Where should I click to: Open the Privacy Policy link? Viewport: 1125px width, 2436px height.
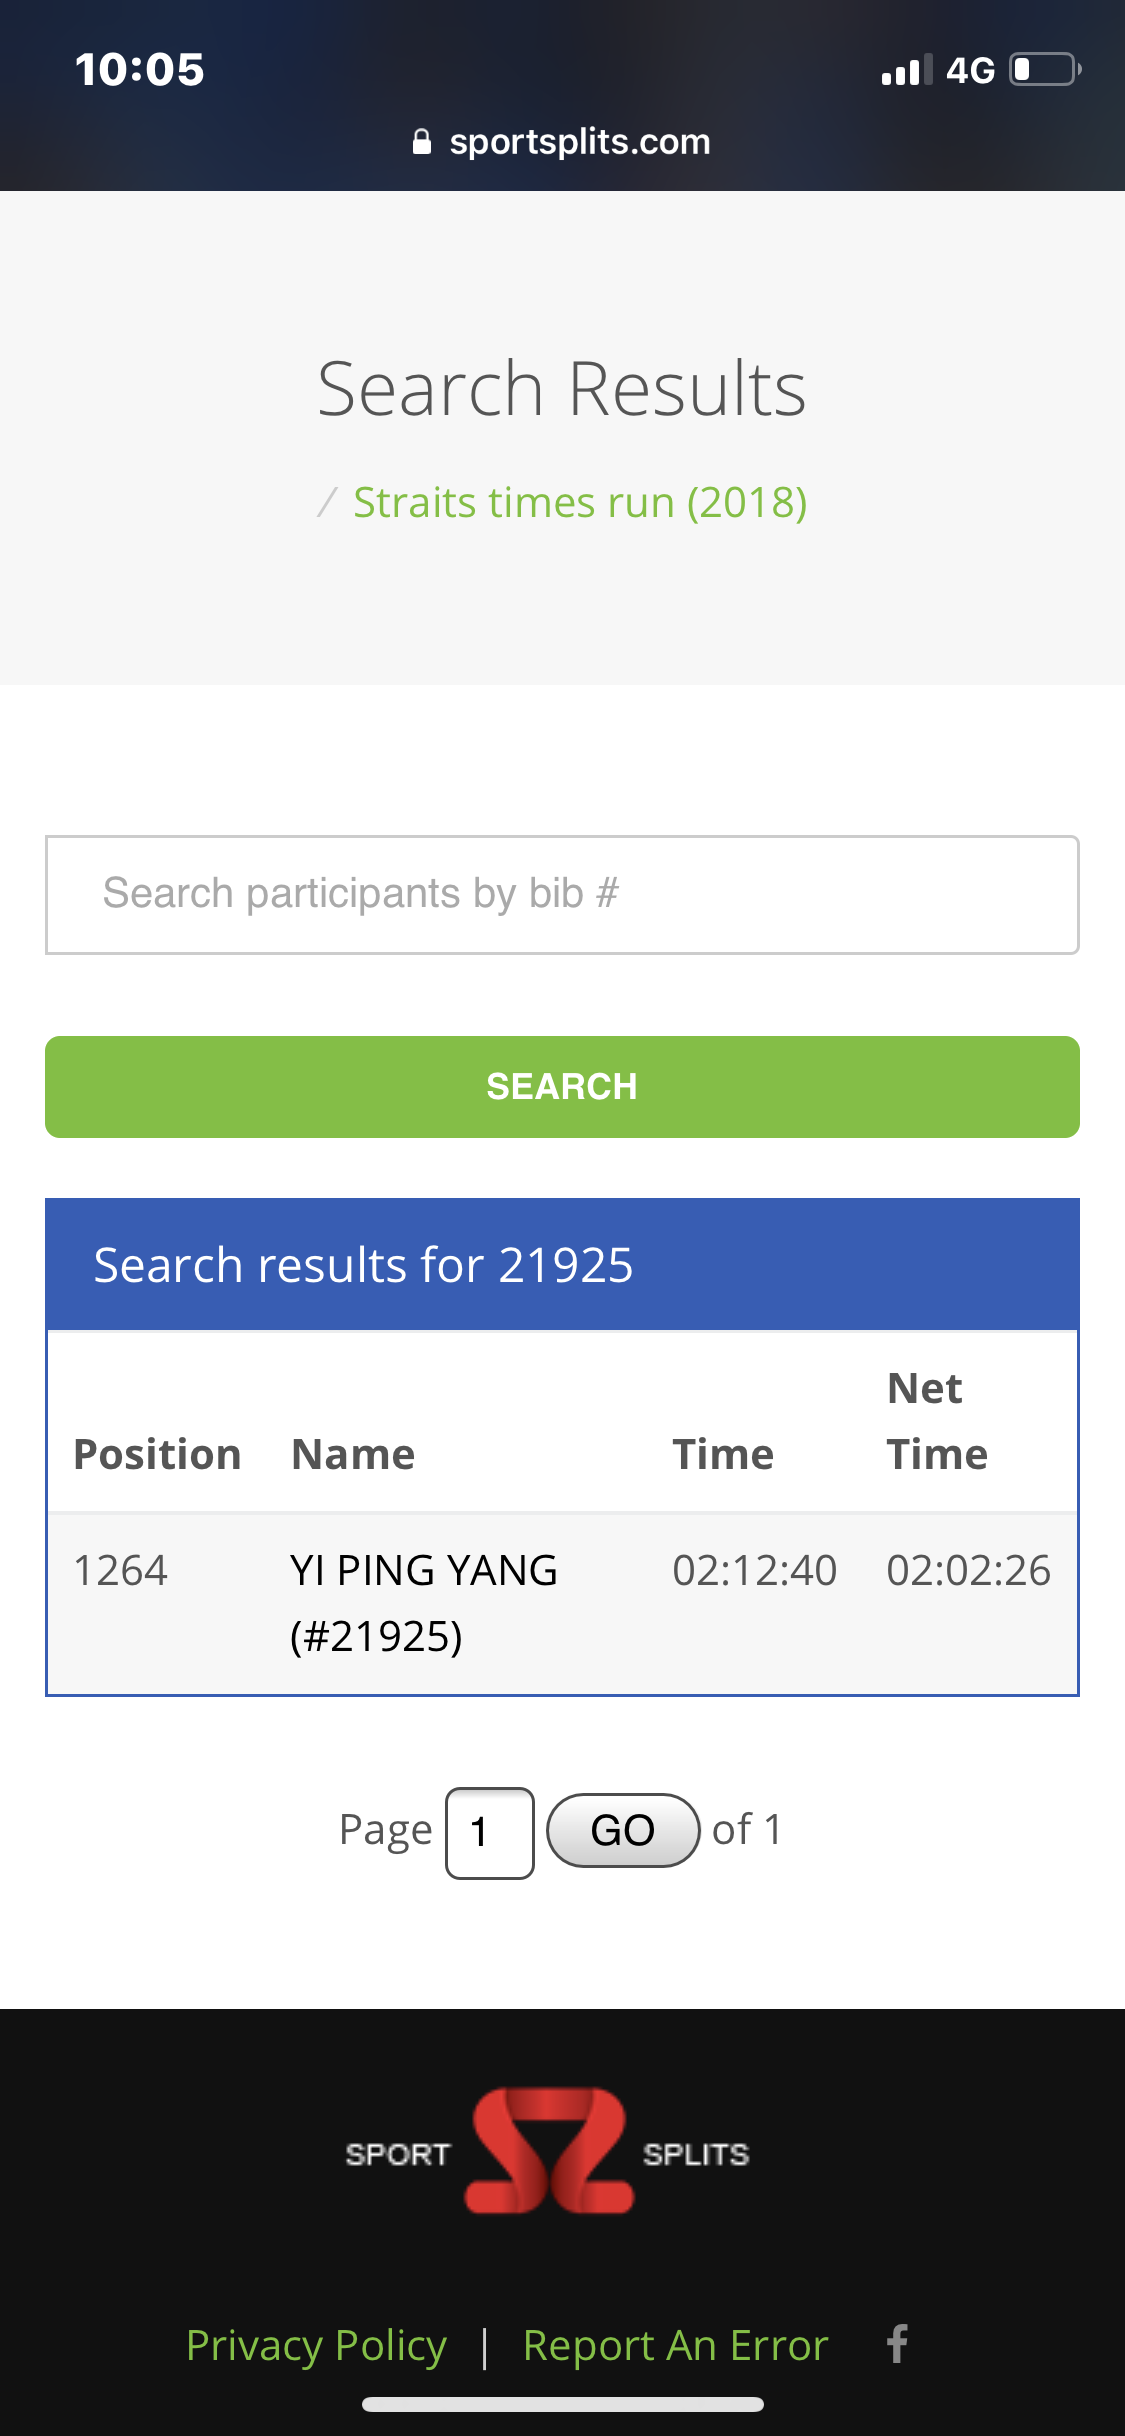(x=316, y=2345)
